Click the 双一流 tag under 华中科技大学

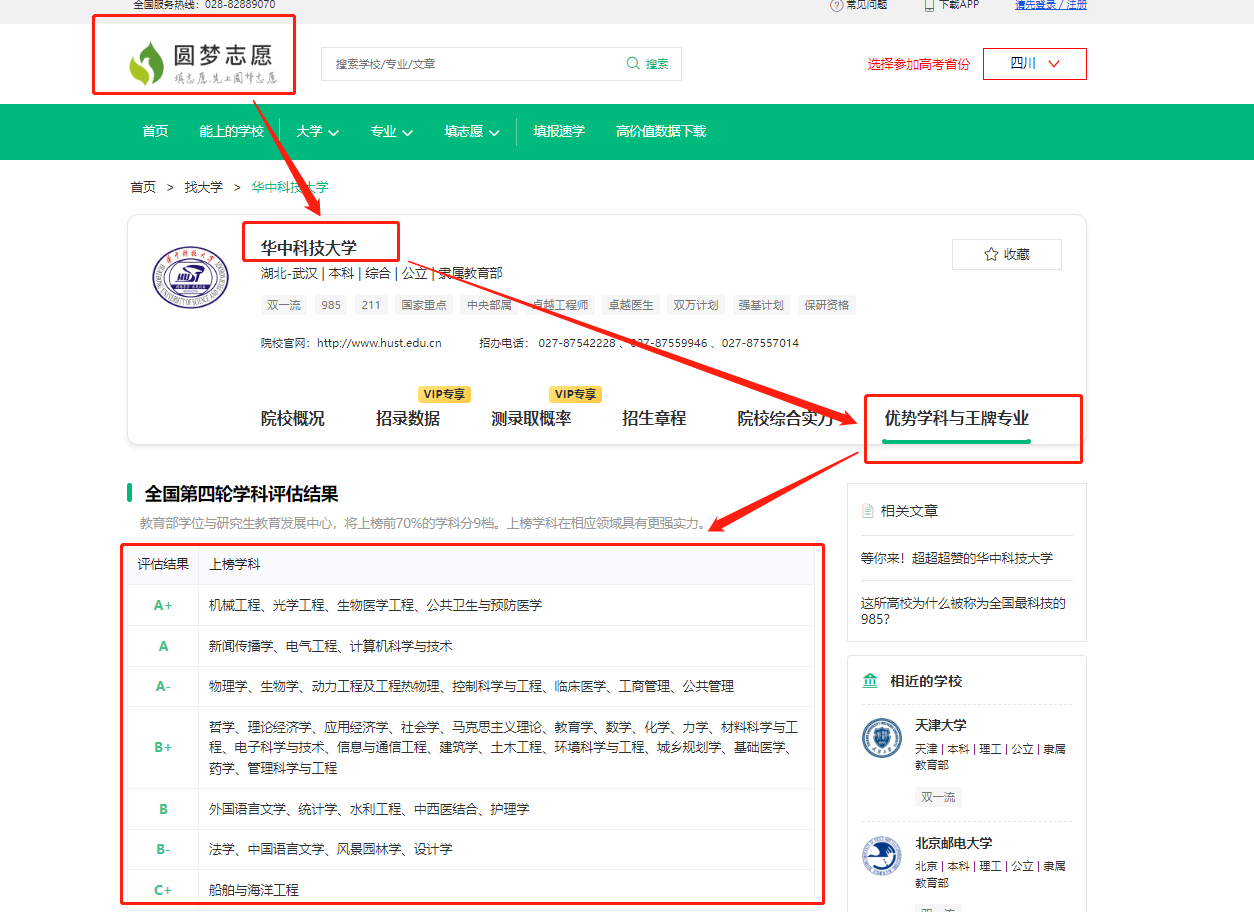coord(284,305)
